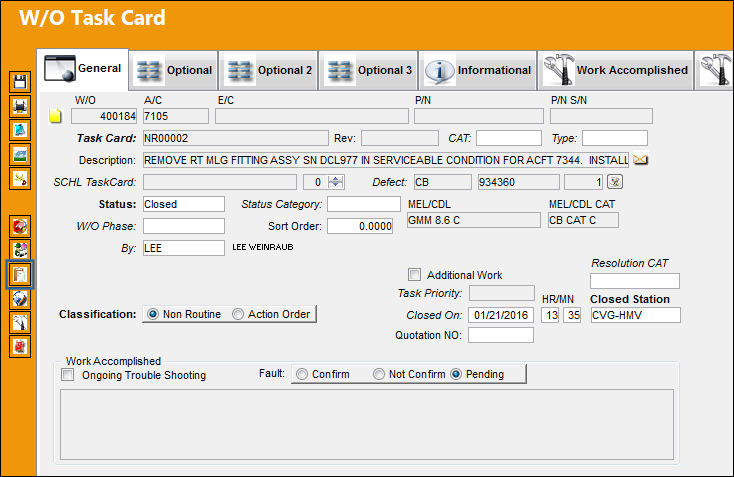Image resolution: width=734 pixels, height=477 pixels.
Task: Click the SCHL TaskCard number stepper arrows
Action: point(336,182)
